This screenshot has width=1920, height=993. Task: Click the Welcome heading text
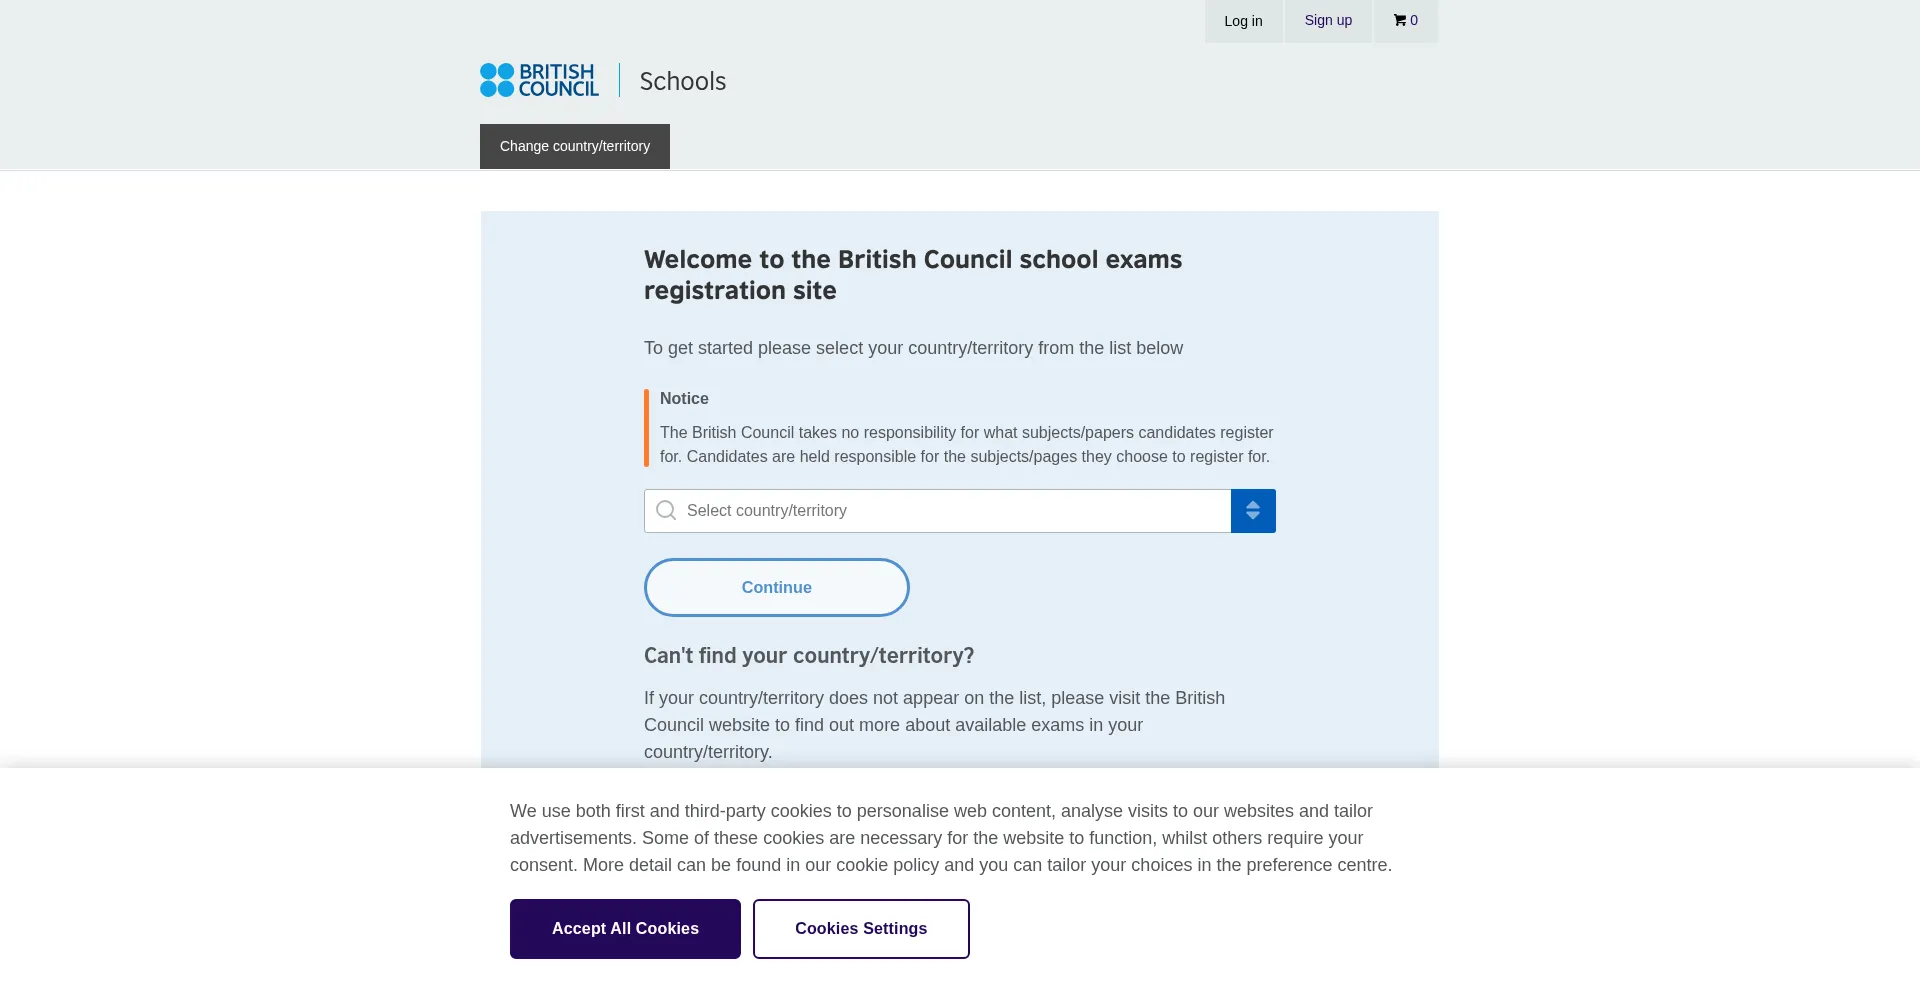coord(912,275)
